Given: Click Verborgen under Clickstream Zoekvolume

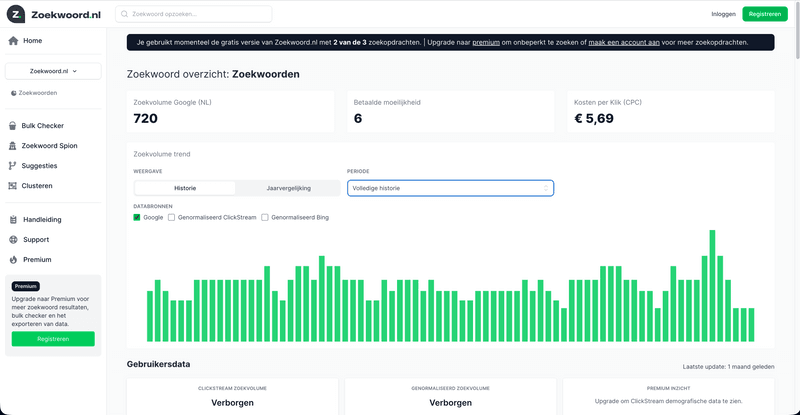Looking at the screenshot, I should (232, 403).
